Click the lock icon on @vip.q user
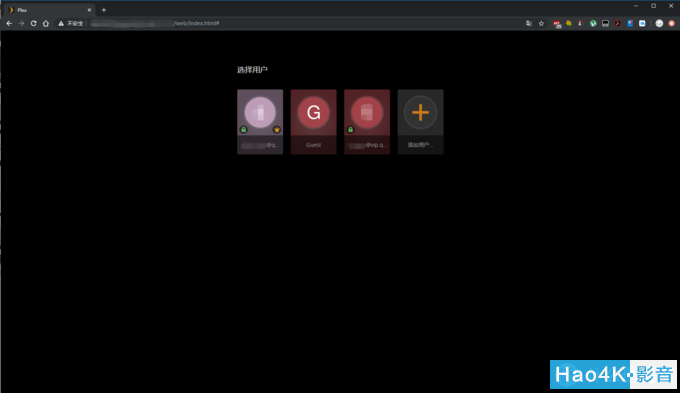This screenshot has height=393, width=680. [x=350, y=130]
